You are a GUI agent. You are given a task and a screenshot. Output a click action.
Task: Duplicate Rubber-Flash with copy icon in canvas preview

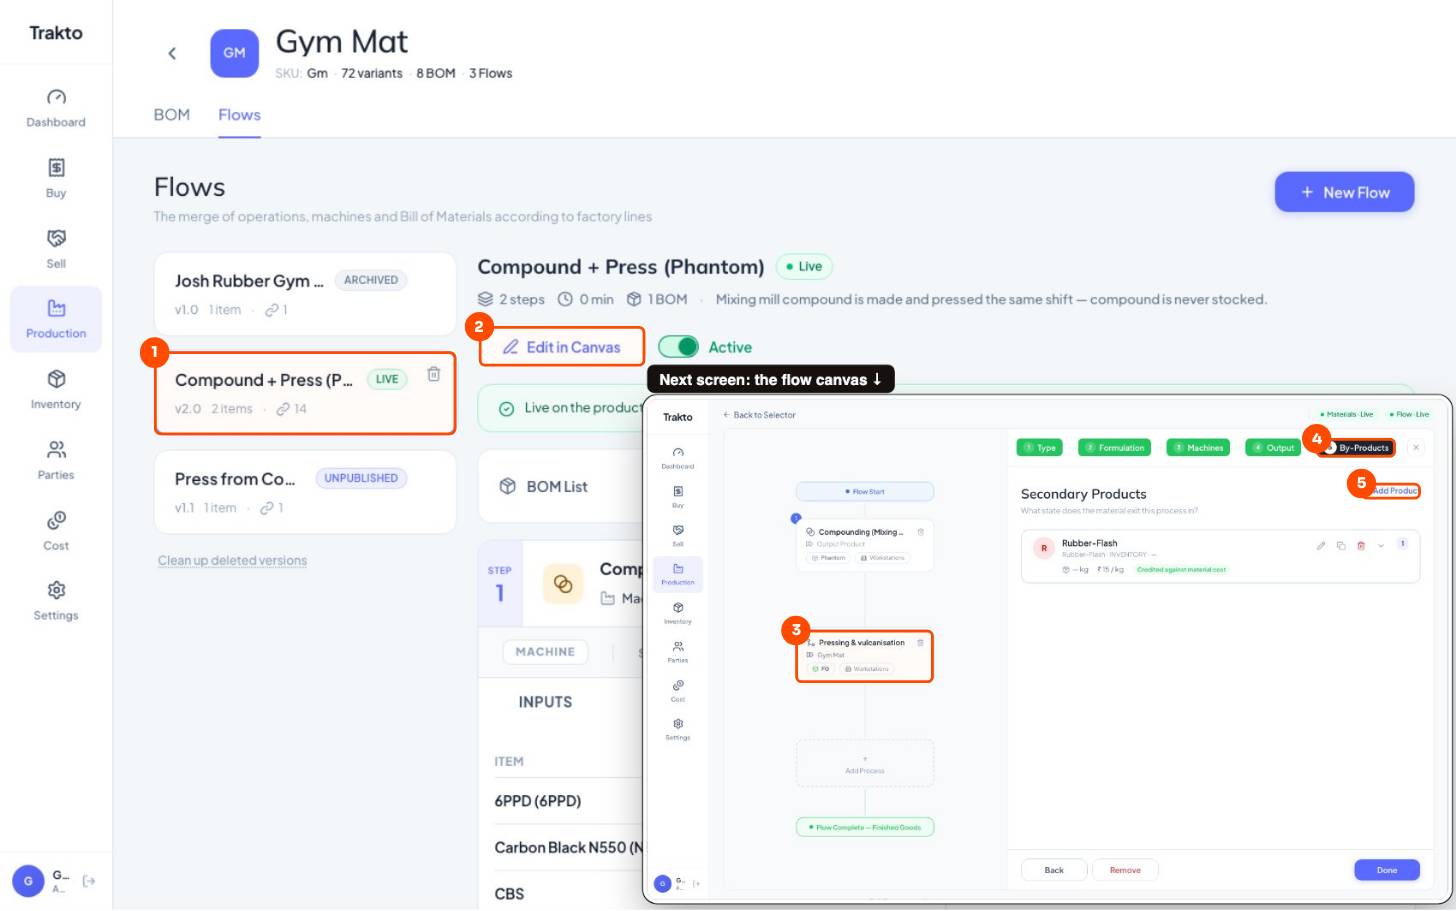(x=1341, y=546)
